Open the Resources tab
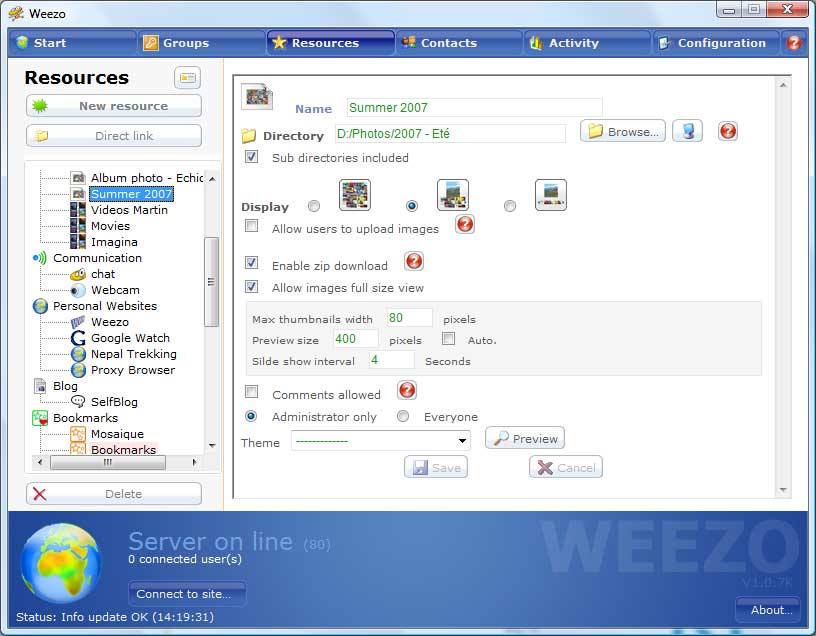The height and width of the screenshot is (636, 816). 330,43
